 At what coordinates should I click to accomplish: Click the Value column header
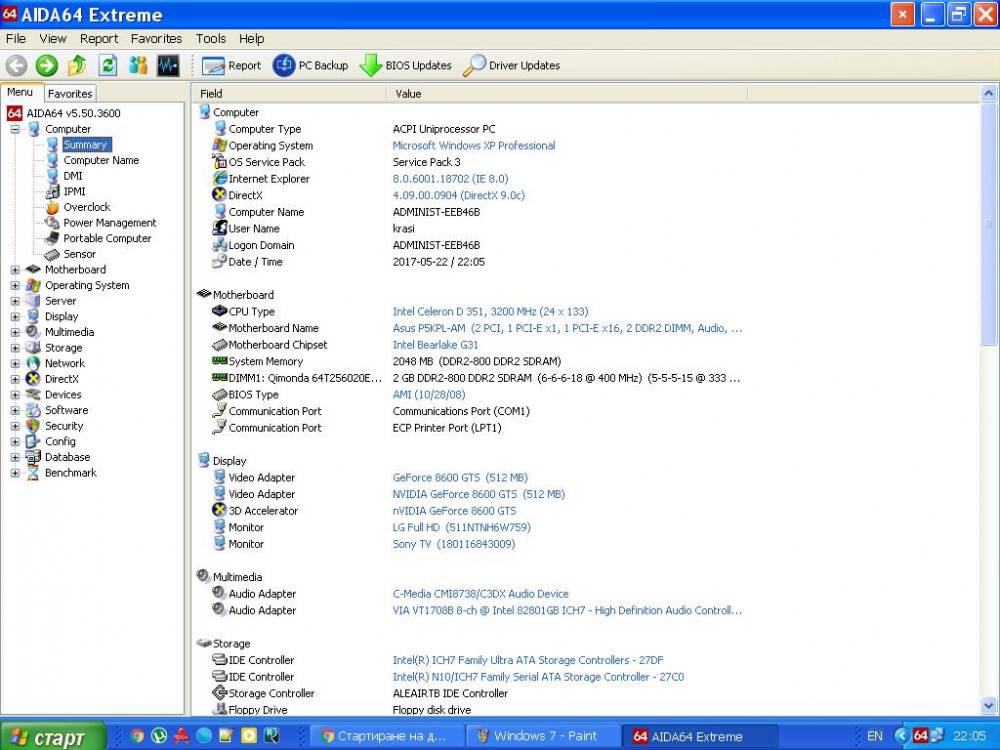point(566,94)
